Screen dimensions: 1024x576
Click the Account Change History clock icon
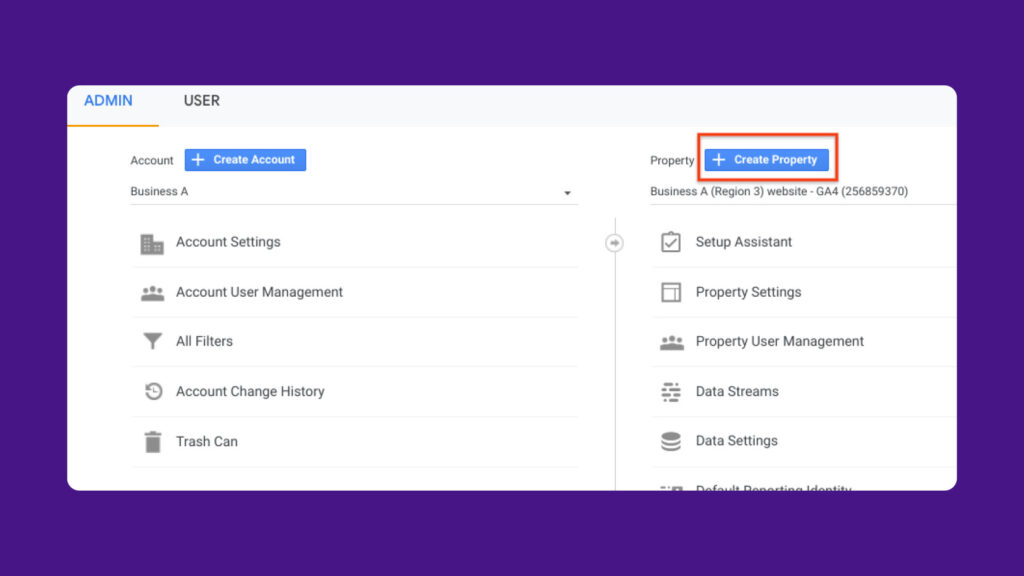pyautogui.click(x=153, y=391)
